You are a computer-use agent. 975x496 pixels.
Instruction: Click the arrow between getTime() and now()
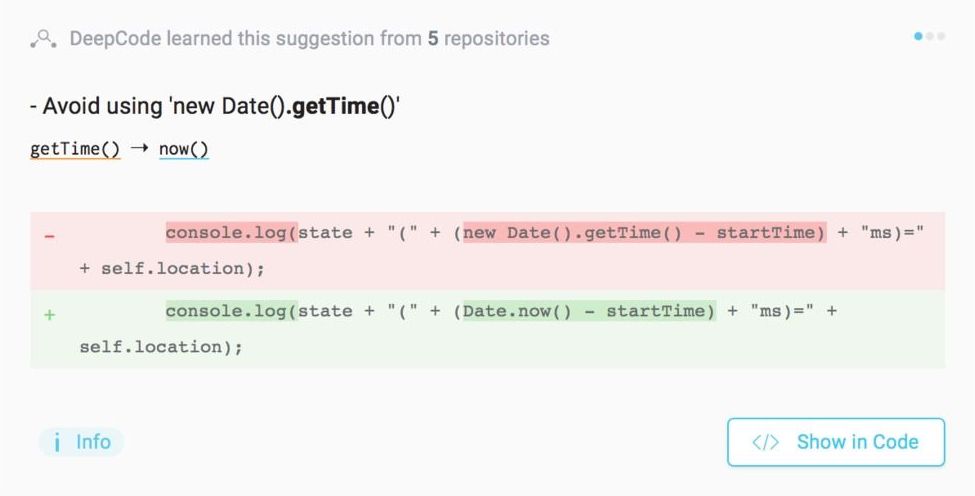(139, 150)
